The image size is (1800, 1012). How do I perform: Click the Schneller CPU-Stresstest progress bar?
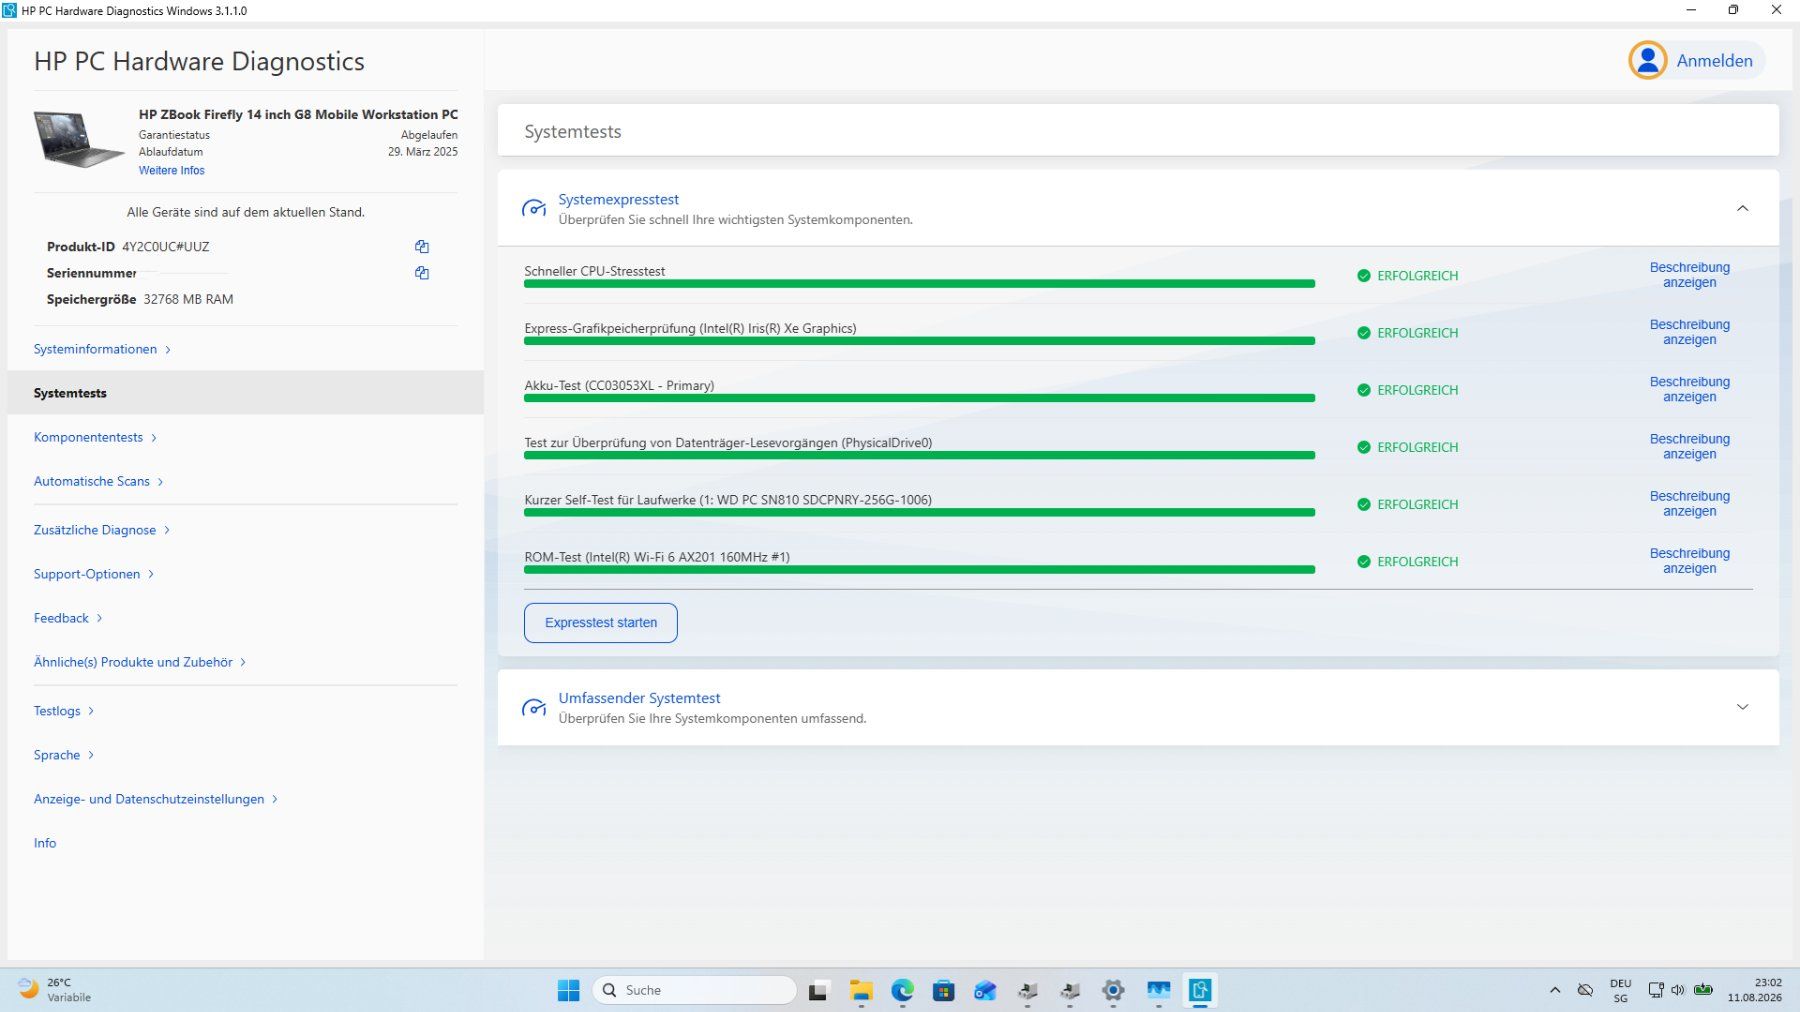919,284
